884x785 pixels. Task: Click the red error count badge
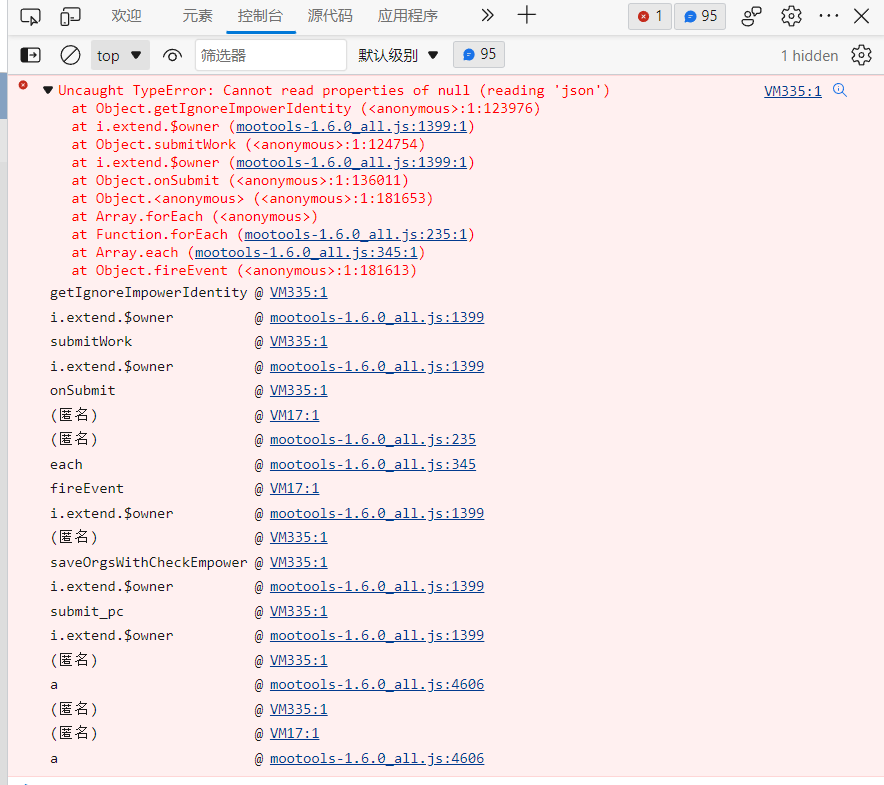pyautogui.click(x=650, y=16)
